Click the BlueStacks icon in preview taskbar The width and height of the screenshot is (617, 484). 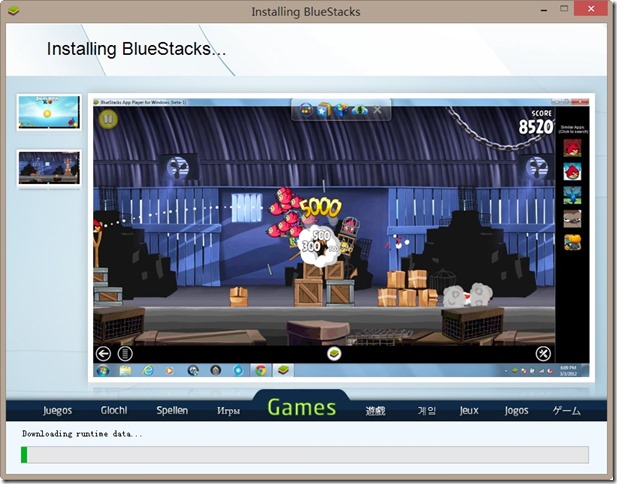click(x=283, y=370)
